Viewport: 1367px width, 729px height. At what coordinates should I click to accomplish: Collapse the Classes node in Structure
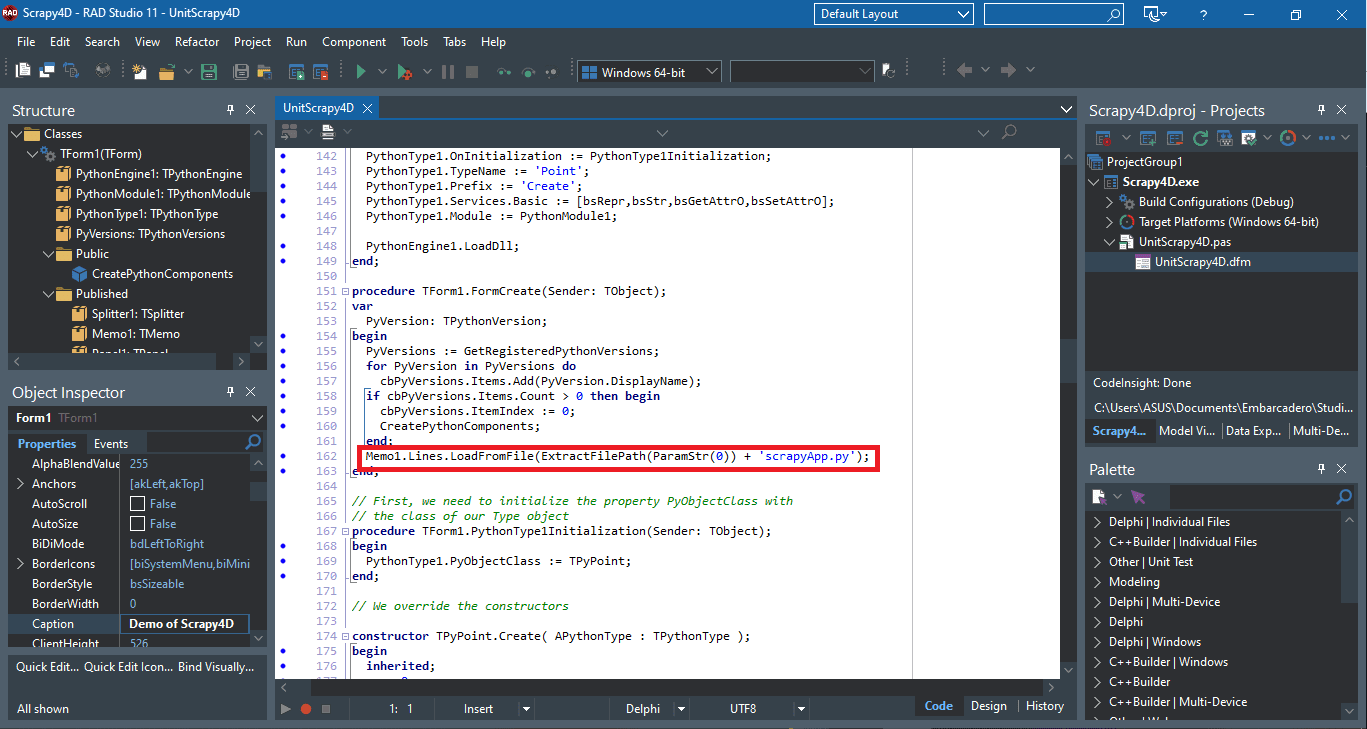pyautogui.click(x=17, y=134)
